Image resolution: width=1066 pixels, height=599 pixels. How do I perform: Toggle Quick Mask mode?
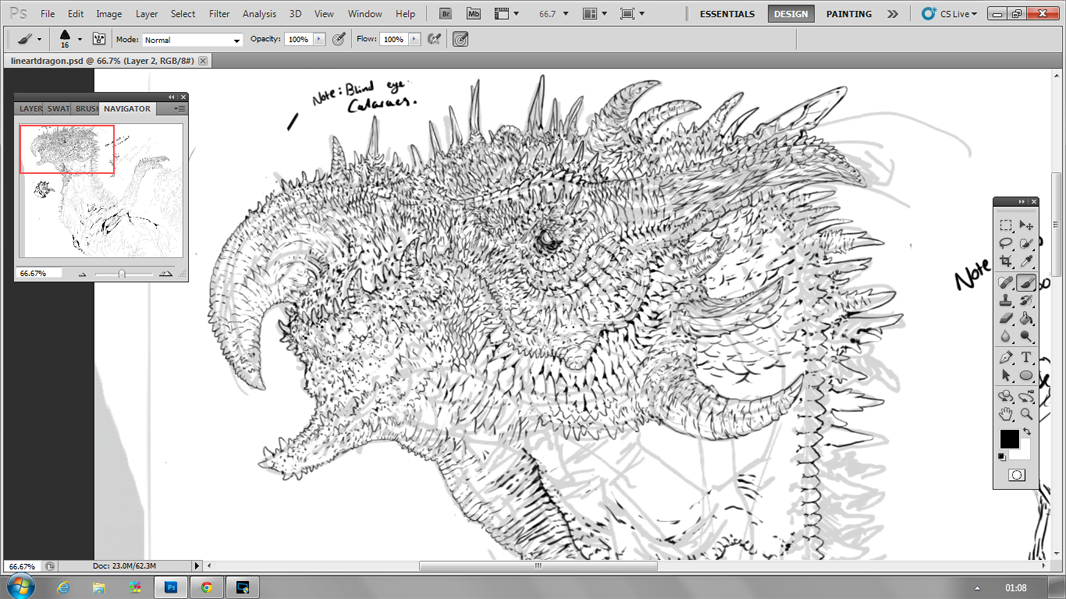coord(1016,476)
